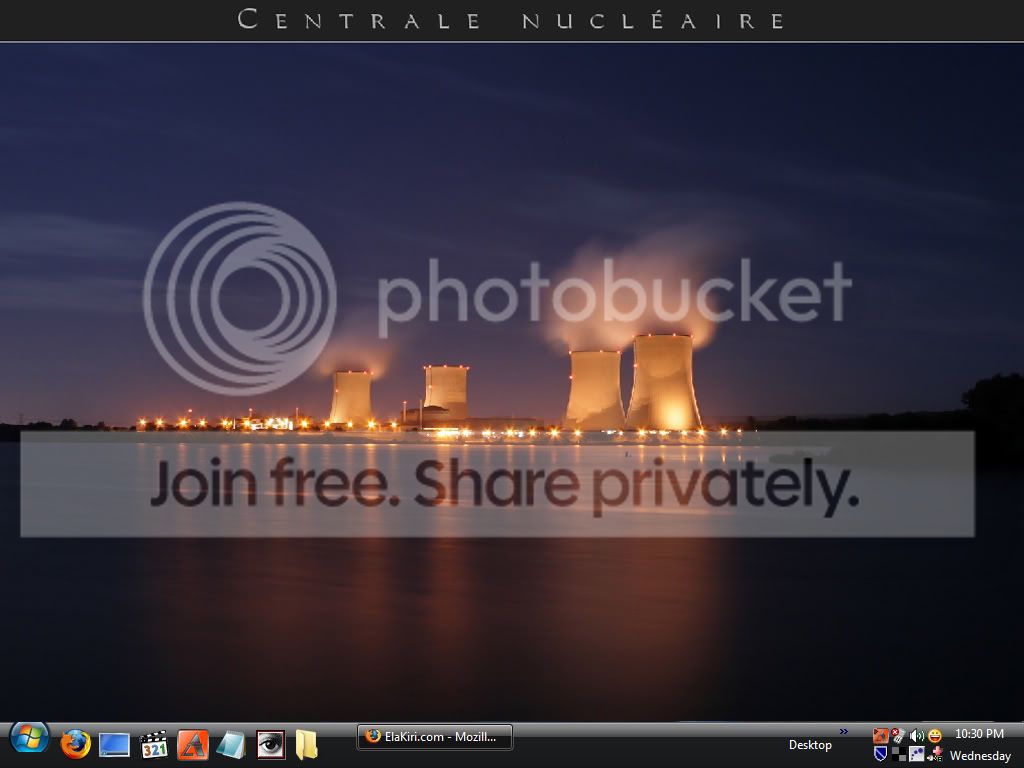Click the blue dots tray icon
Screen dimensions: 1024x768
tap(916, 754)
